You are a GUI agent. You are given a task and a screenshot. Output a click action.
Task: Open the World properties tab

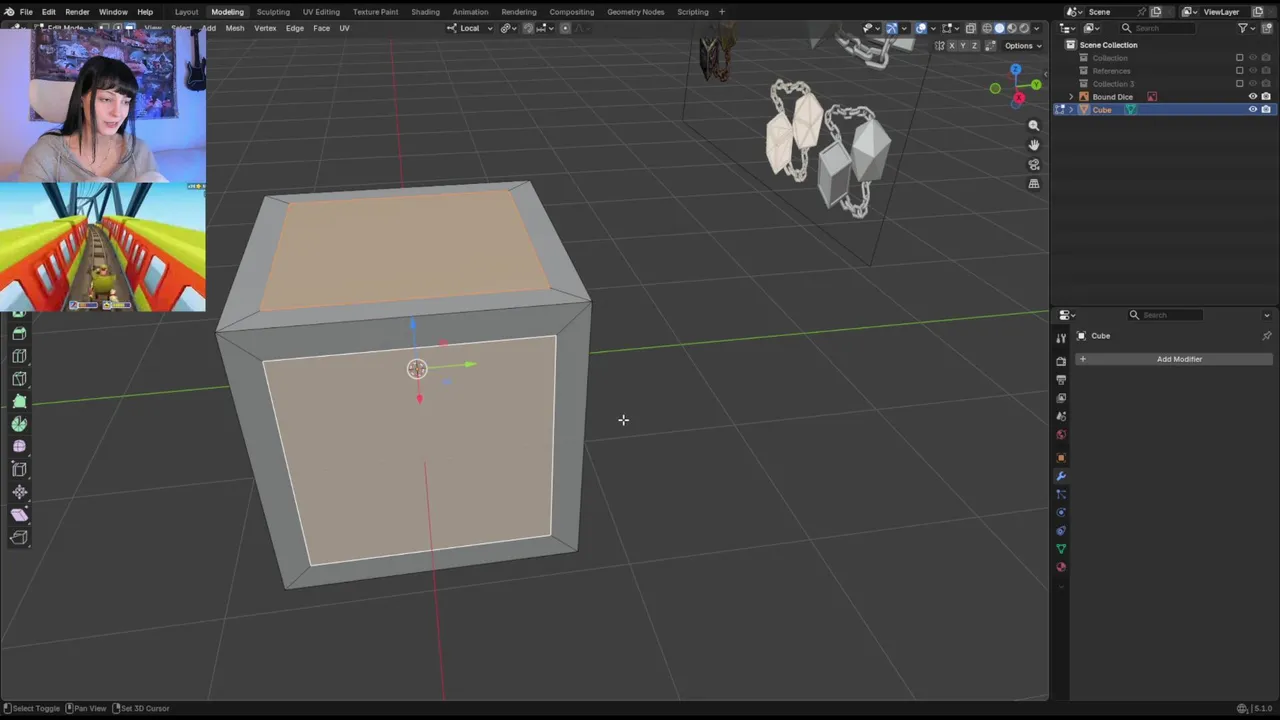[x=1061, y=435]
